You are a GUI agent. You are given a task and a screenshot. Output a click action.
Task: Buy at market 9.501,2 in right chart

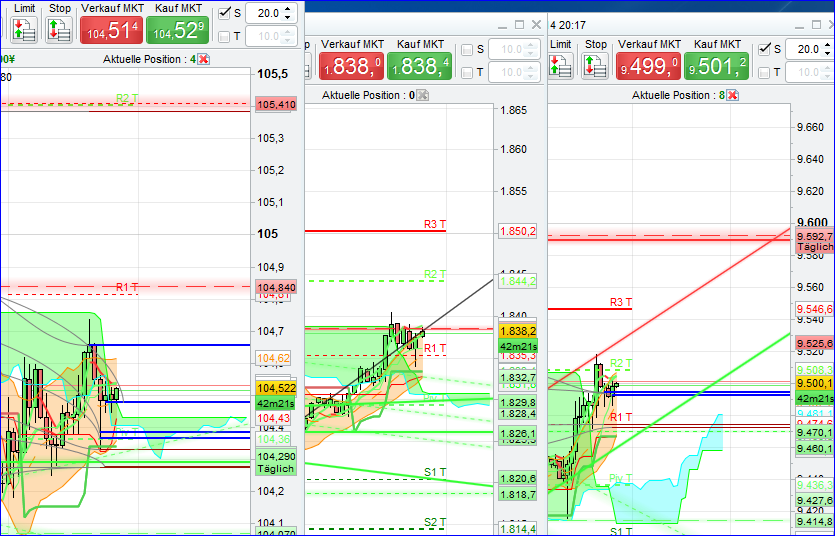[717, 67]
